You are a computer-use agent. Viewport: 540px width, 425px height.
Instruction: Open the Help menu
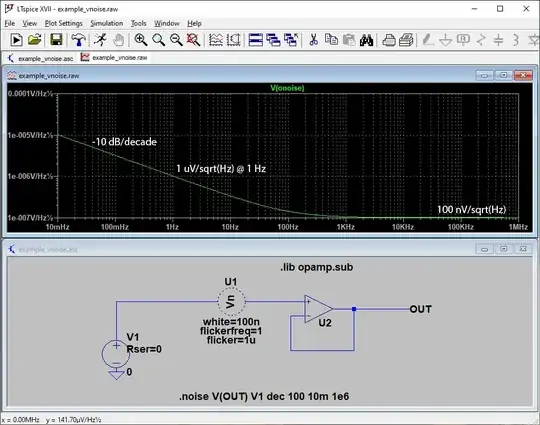(x=194, y=23)
